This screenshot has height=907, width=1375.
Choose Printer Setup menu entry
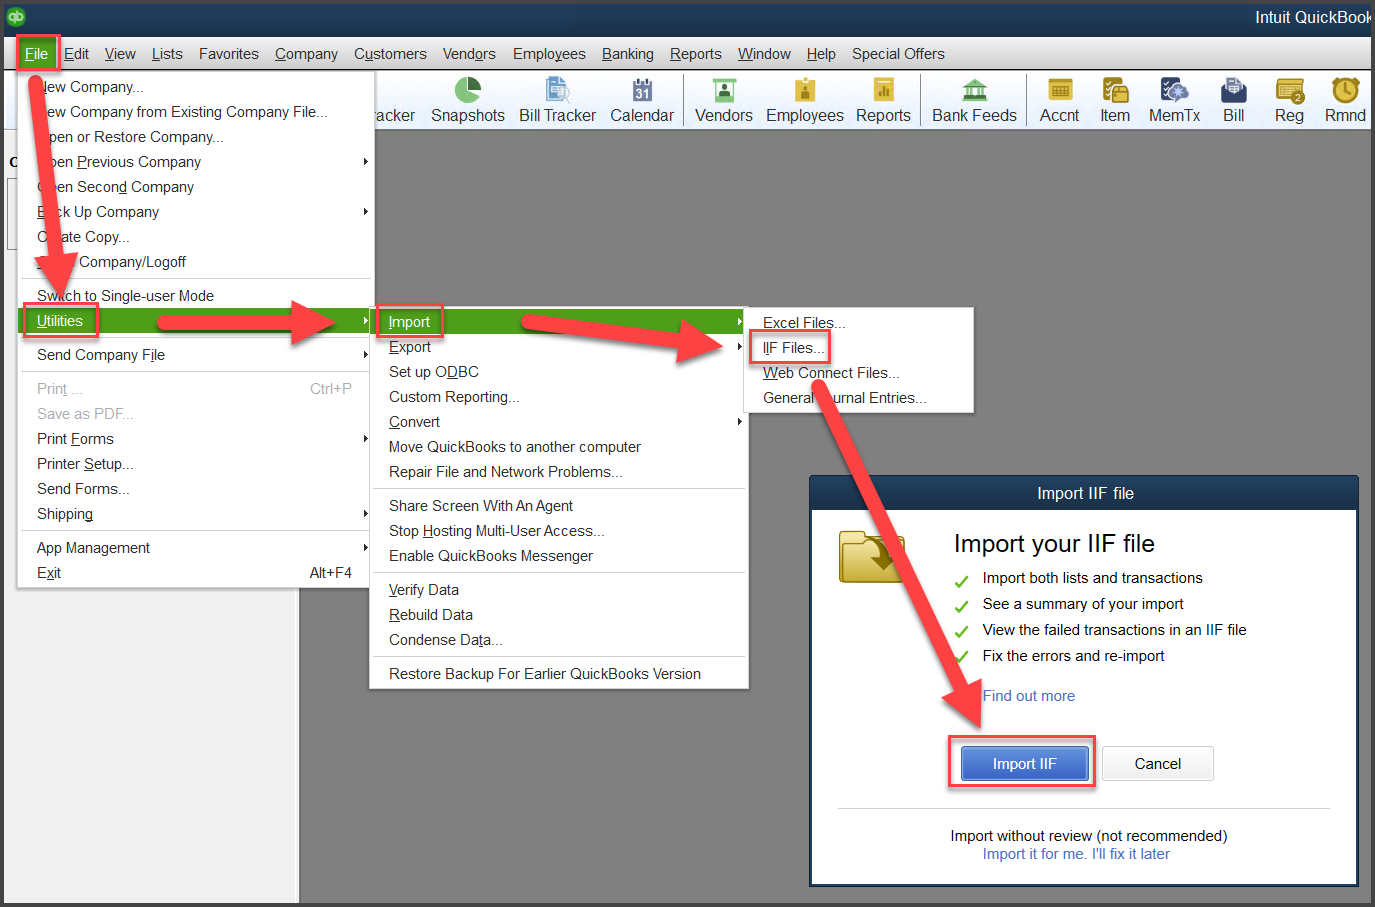click(x=195, y=464)
